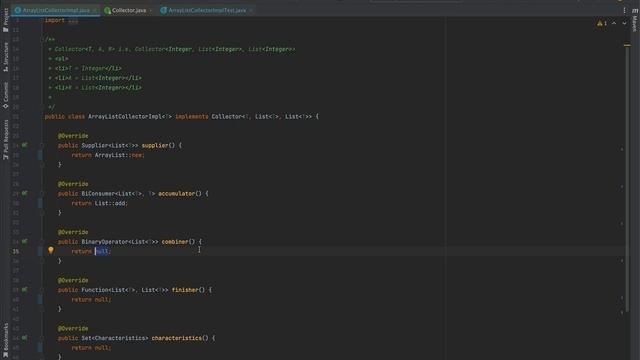Click the 'accumulator' method name

(176, 193)
